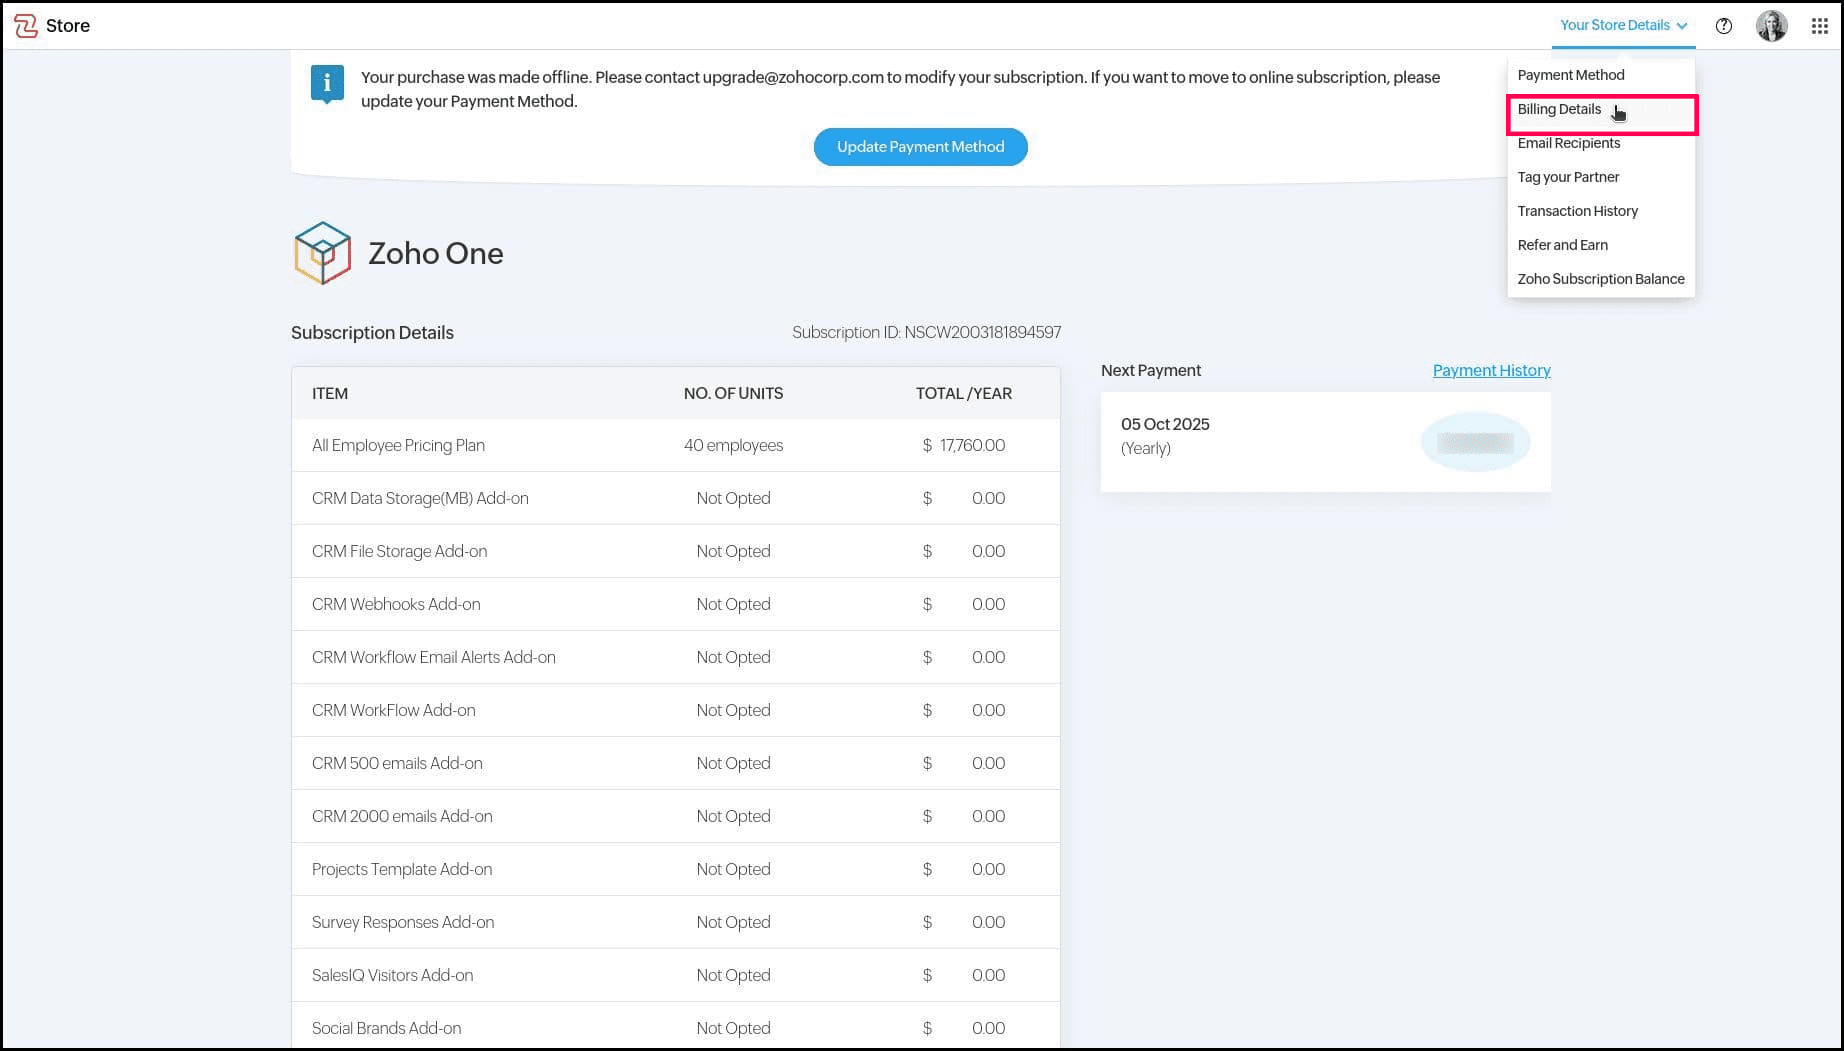Click the Store title text
Screen dimensions: 1844x1051
coord(68,26)
